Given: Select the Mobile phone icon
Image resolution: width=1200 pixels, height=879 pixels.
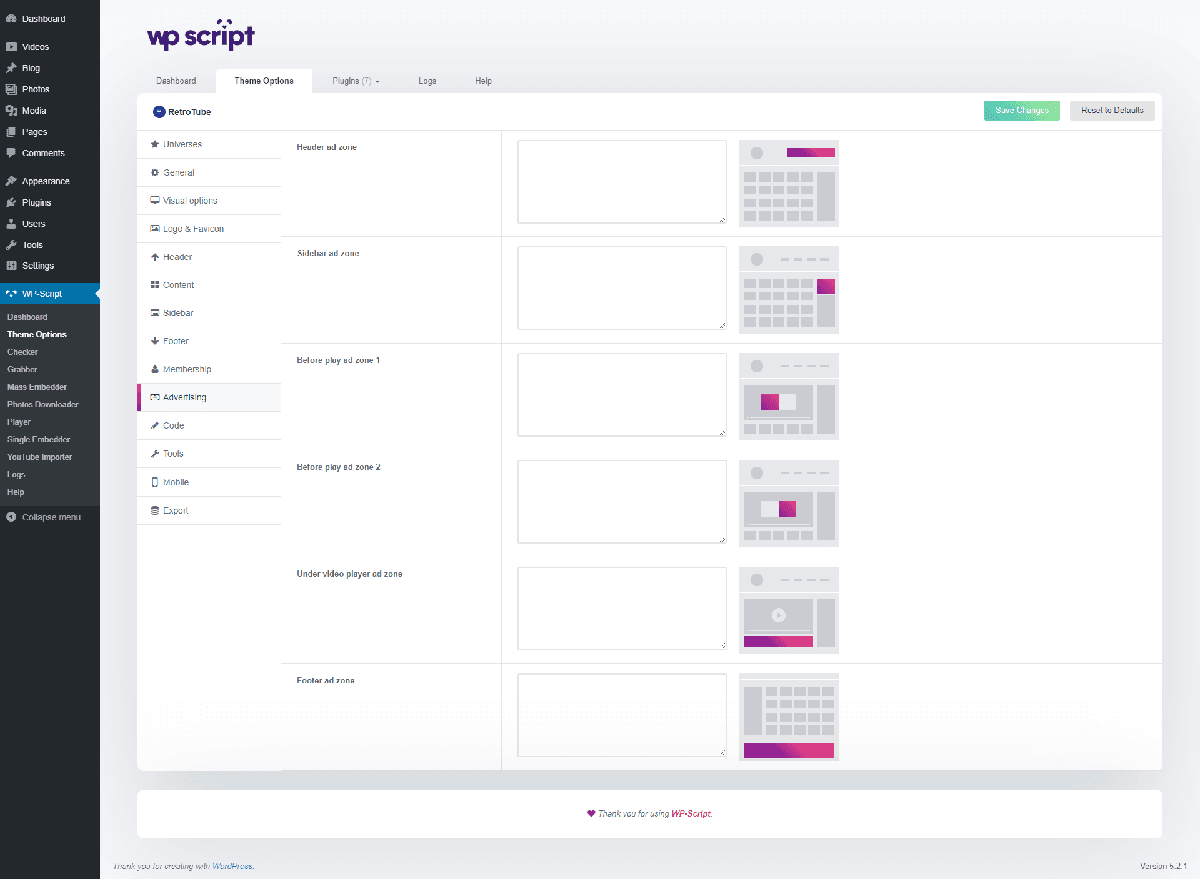Looking at the screenshot, I should [x=155, y=482].
